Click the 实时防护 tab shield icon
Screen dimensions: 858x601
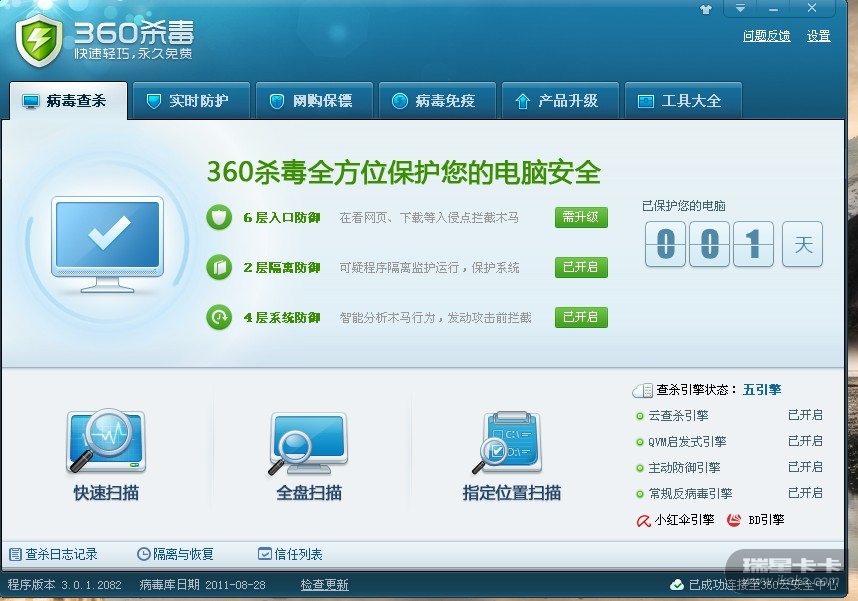click(154, 101)
